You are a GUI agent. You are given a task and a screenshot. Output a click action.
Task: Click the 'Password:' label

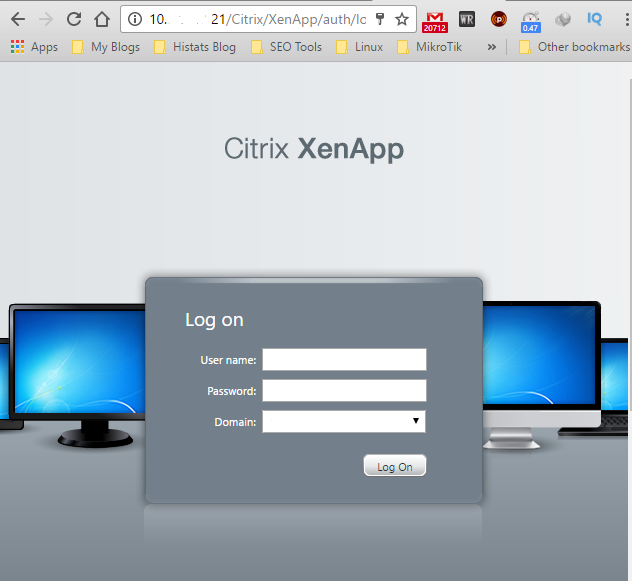[232, 391]
